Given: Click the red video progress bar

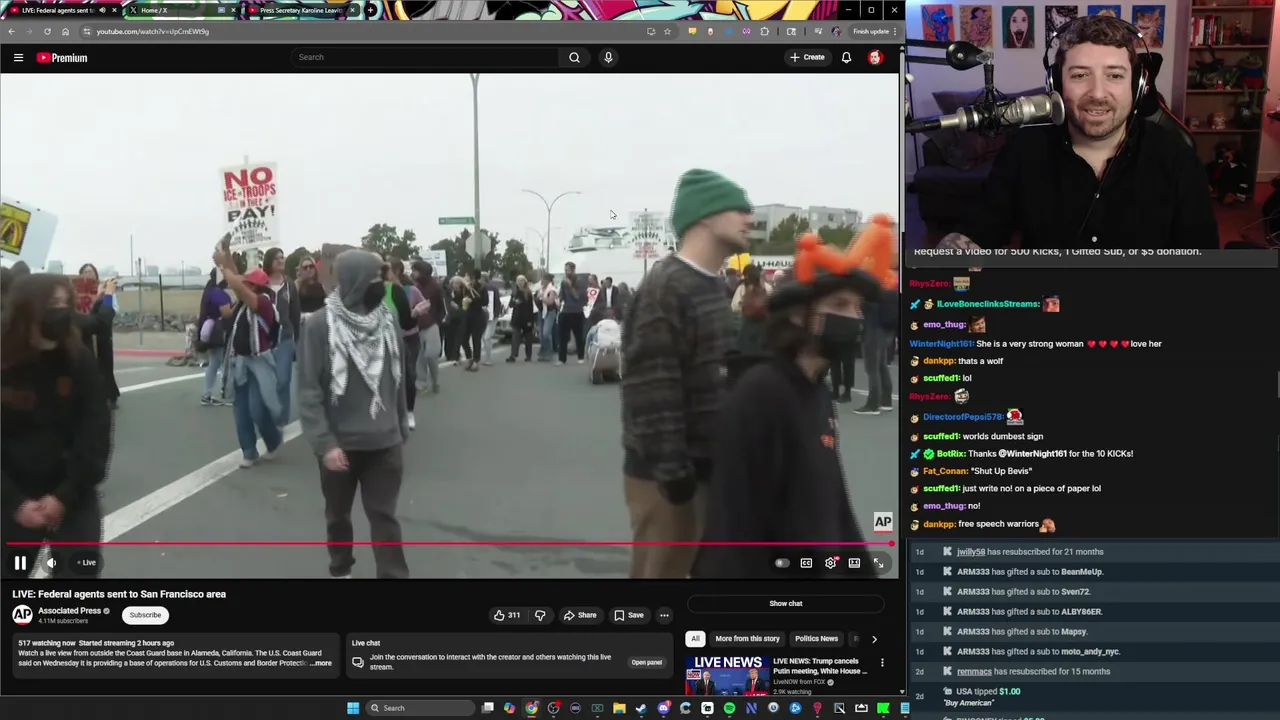Looking at the screenshot, I should (447, 544).
